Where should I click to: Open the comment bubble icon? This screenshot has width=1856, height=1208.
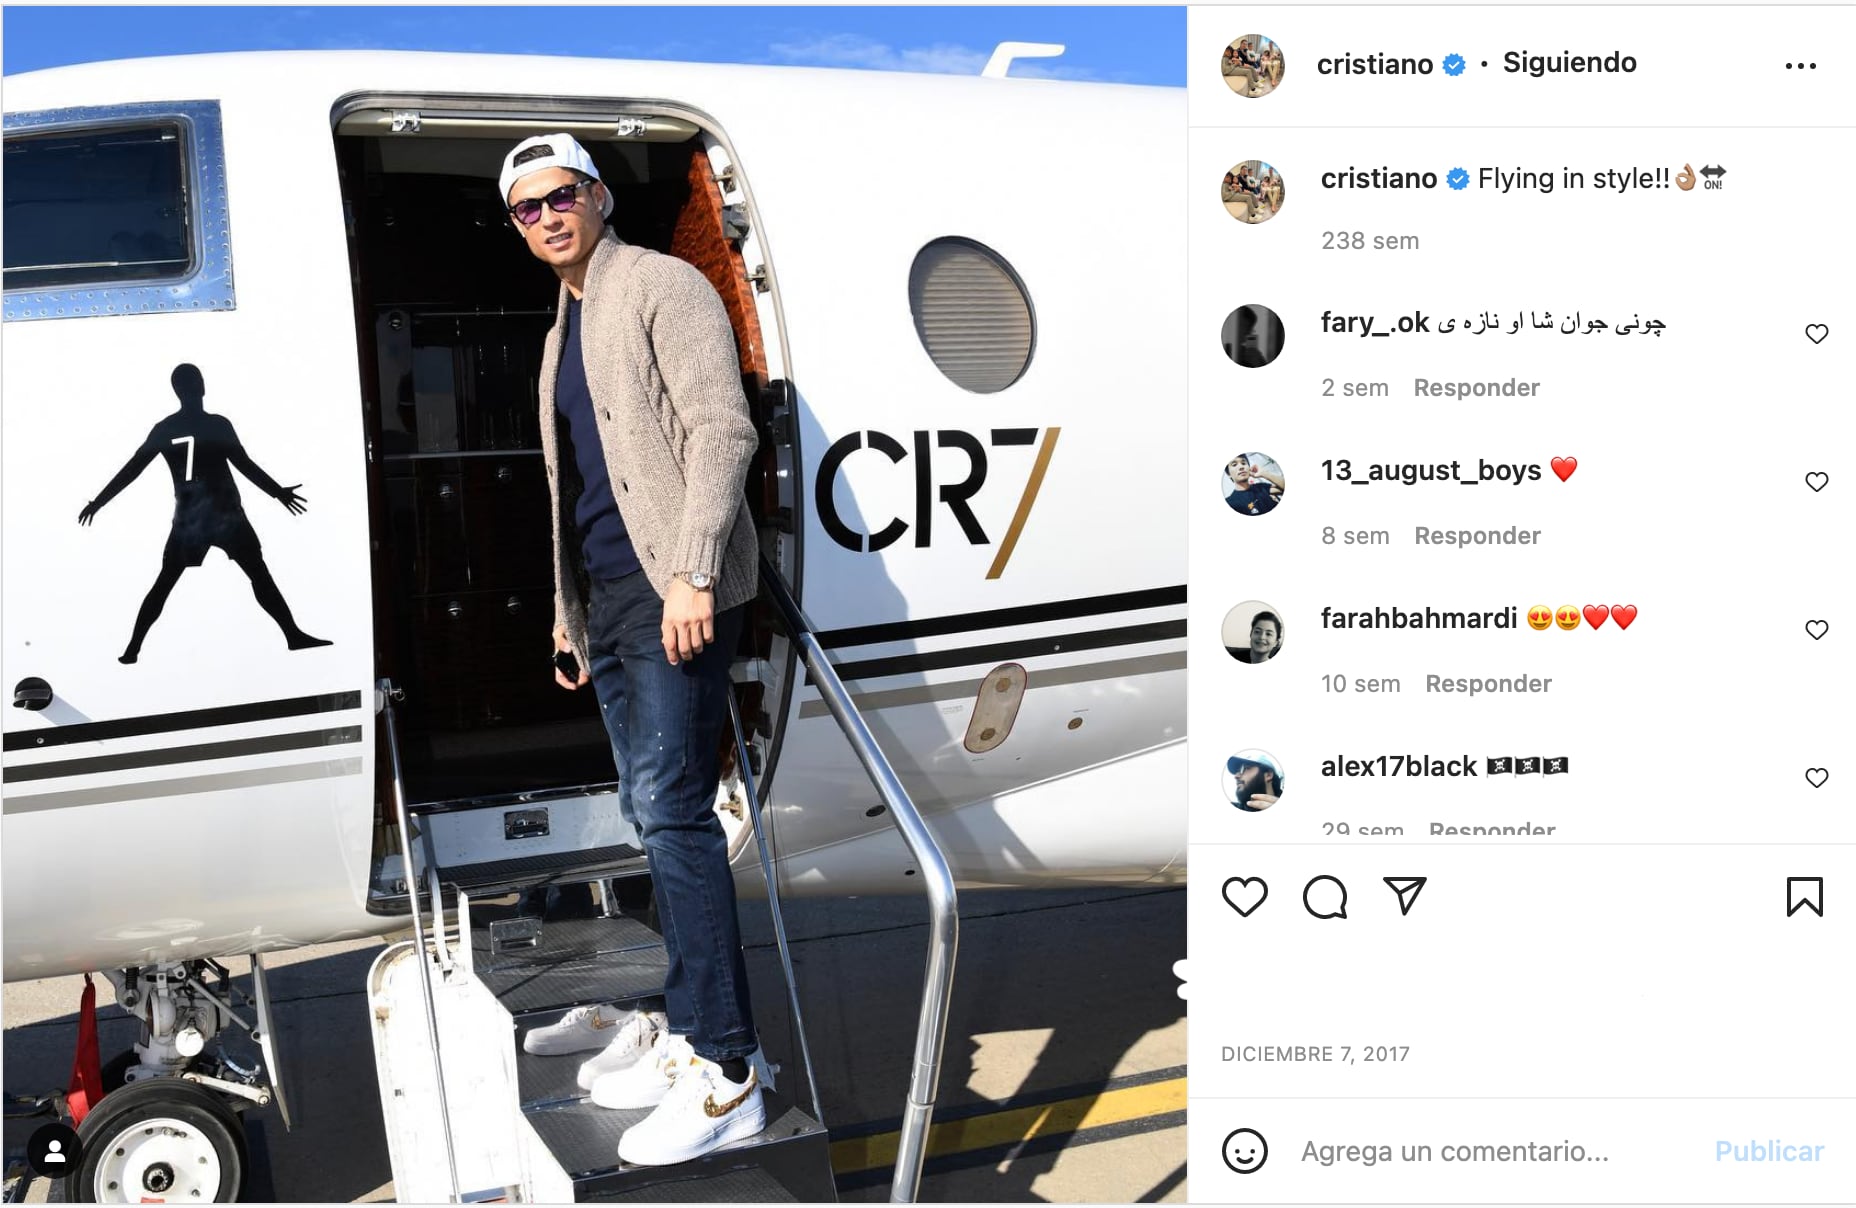tap(1325, 896)
